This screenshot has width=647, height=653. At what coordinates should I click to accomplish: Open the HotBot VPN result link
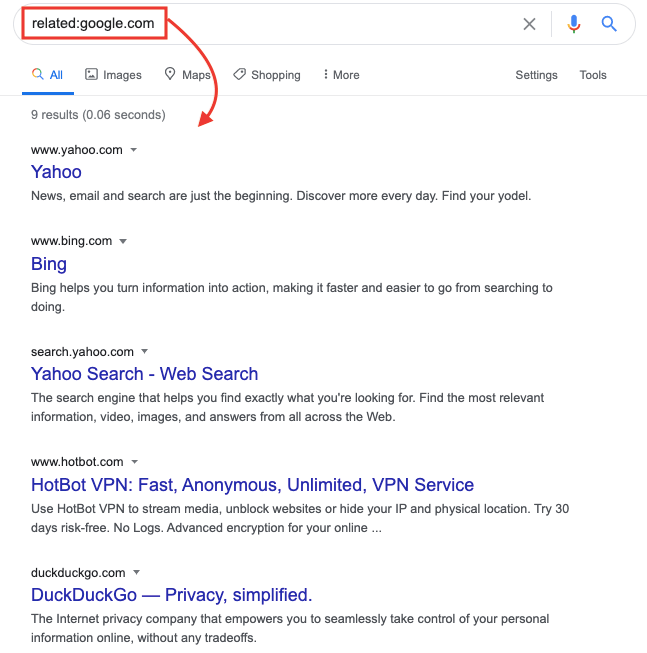(x=252, y=485)
